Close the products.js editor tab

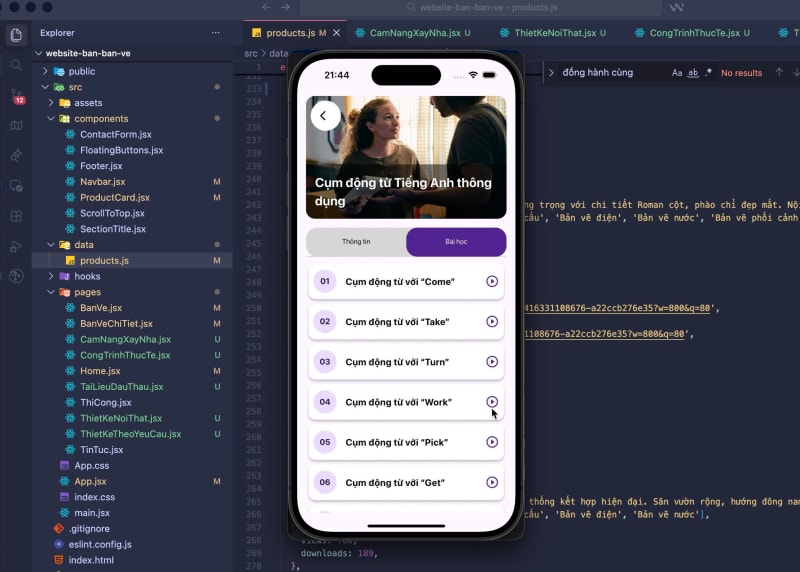[x=336, y=33]
